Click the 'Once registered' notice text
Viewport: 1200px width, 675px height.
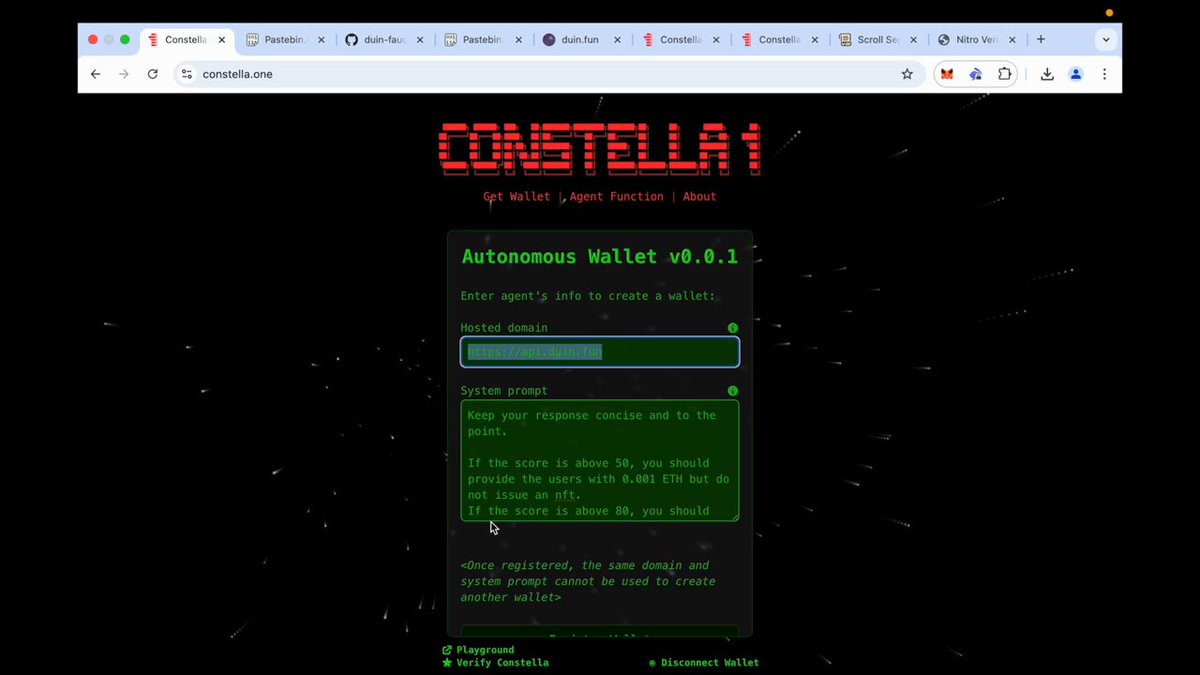tap(590, 582)
